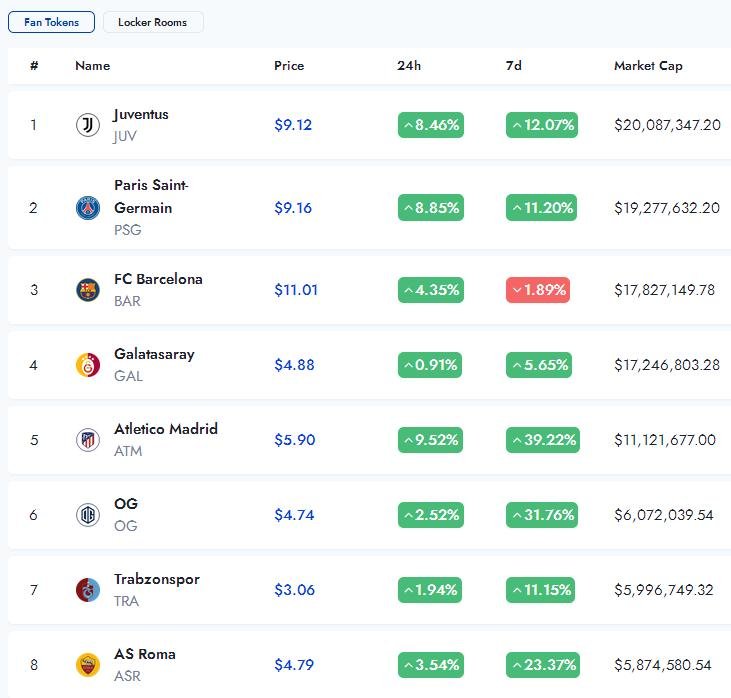Open the AS Roma token name link
The image size is (731, 698).
pyautogui.click(x=145, y=654)
